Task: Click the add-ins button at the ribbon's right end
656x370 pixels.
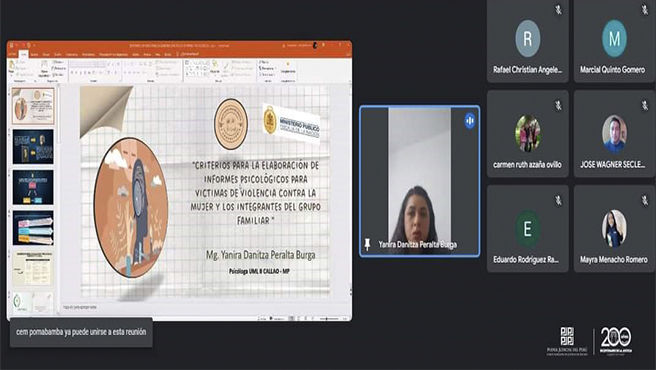Action: click(x=288, y=67)
